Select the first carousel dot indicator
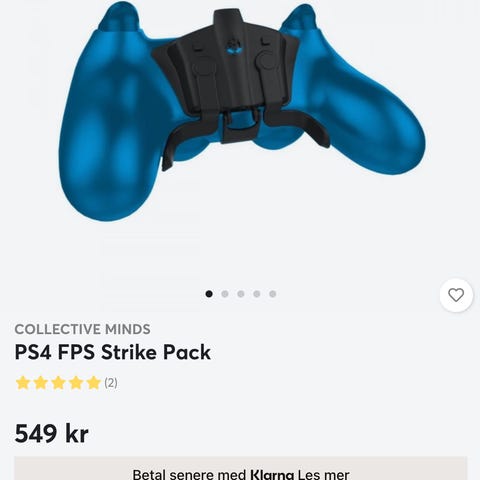This screenshot has width=480, height=480. (209, 294)
